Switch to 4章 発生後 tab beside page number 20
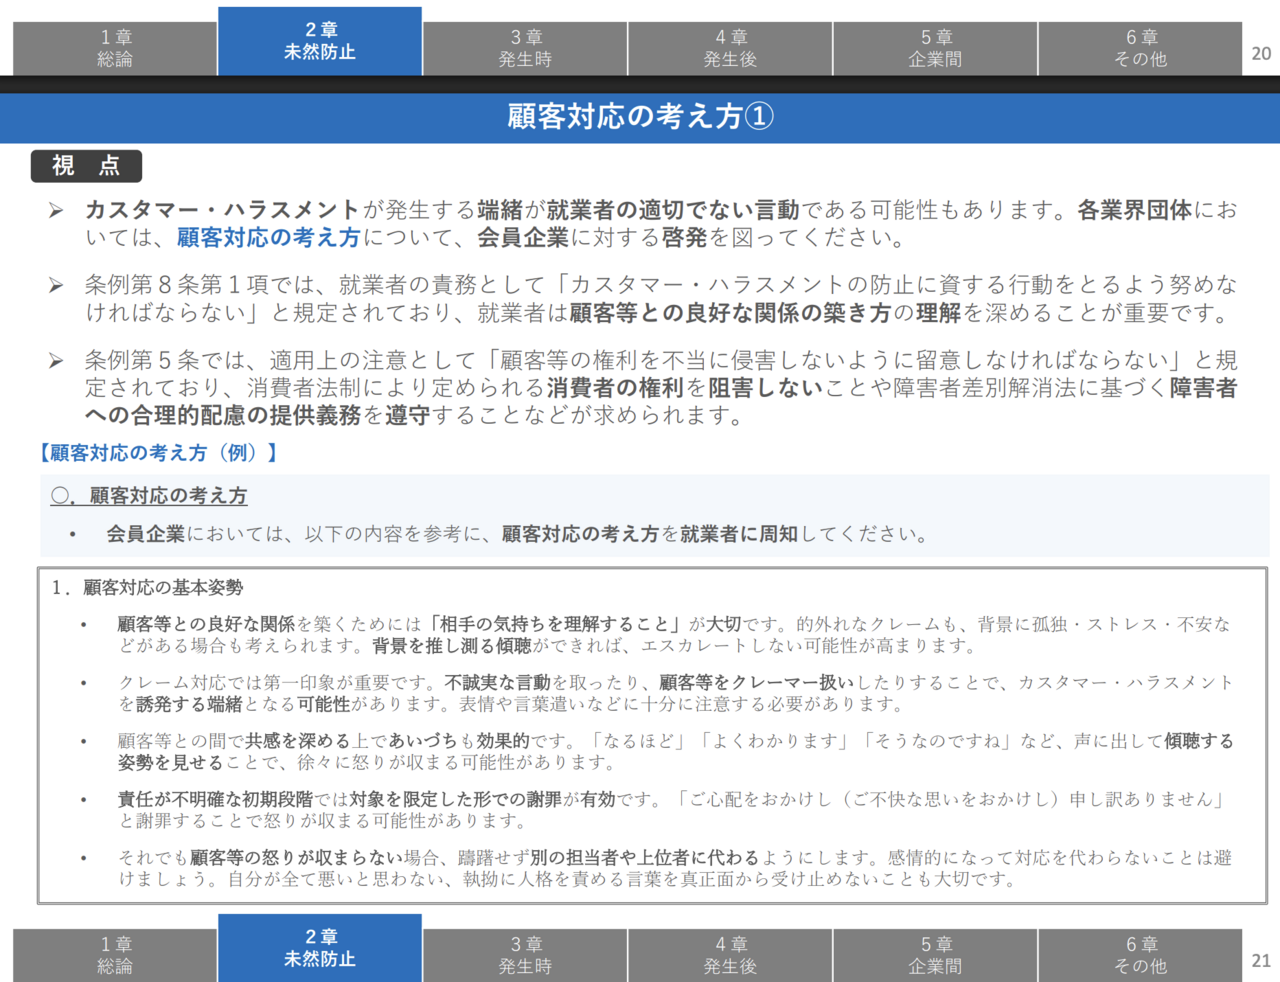The image size is (1280, 982). (x=730, y=48)
